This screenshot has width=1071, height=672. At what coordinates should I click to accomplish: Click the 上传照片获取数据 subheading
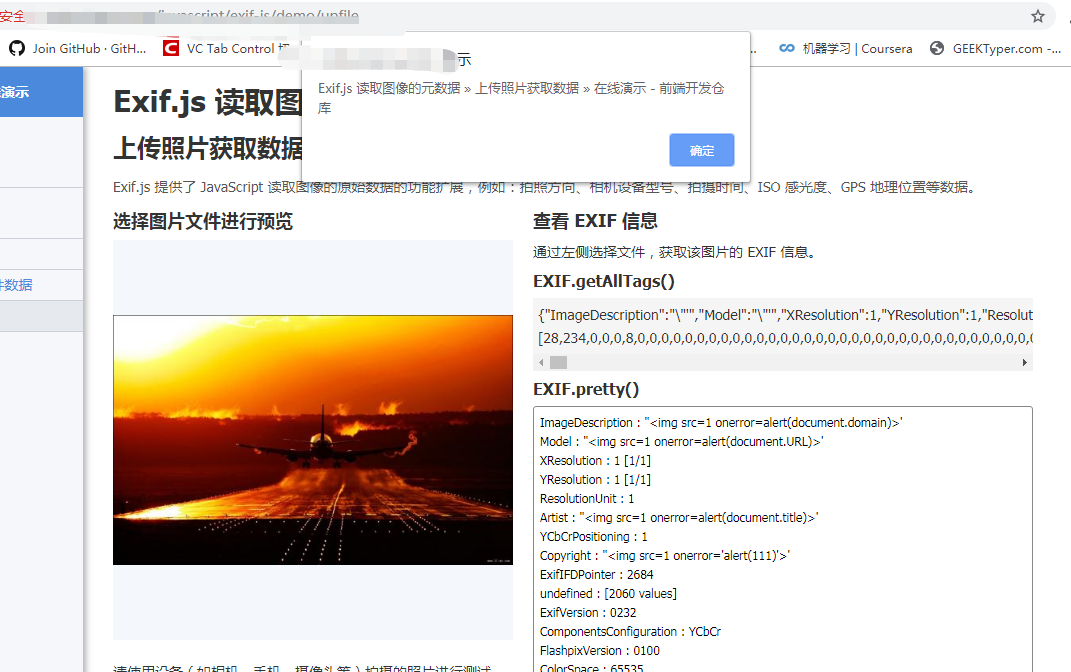click(208, 148)
